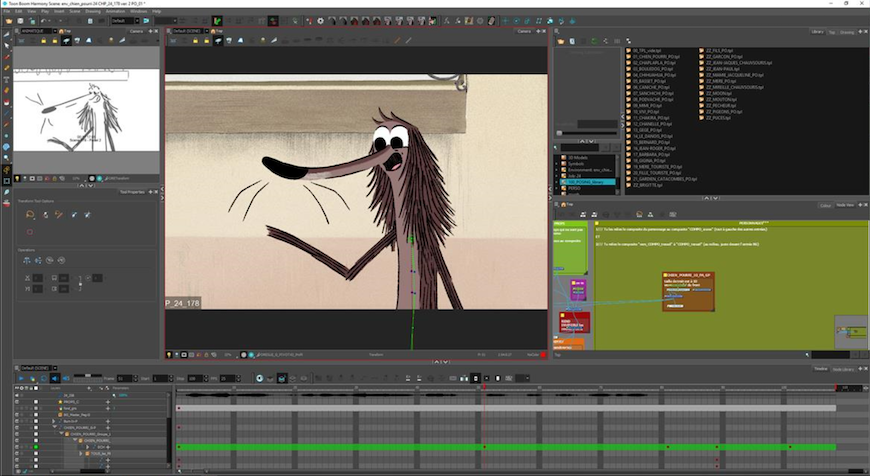Open the Default (SCENE) dropdown in Timeline
This screenshot has width=870, height=476.
pos(55,368)
